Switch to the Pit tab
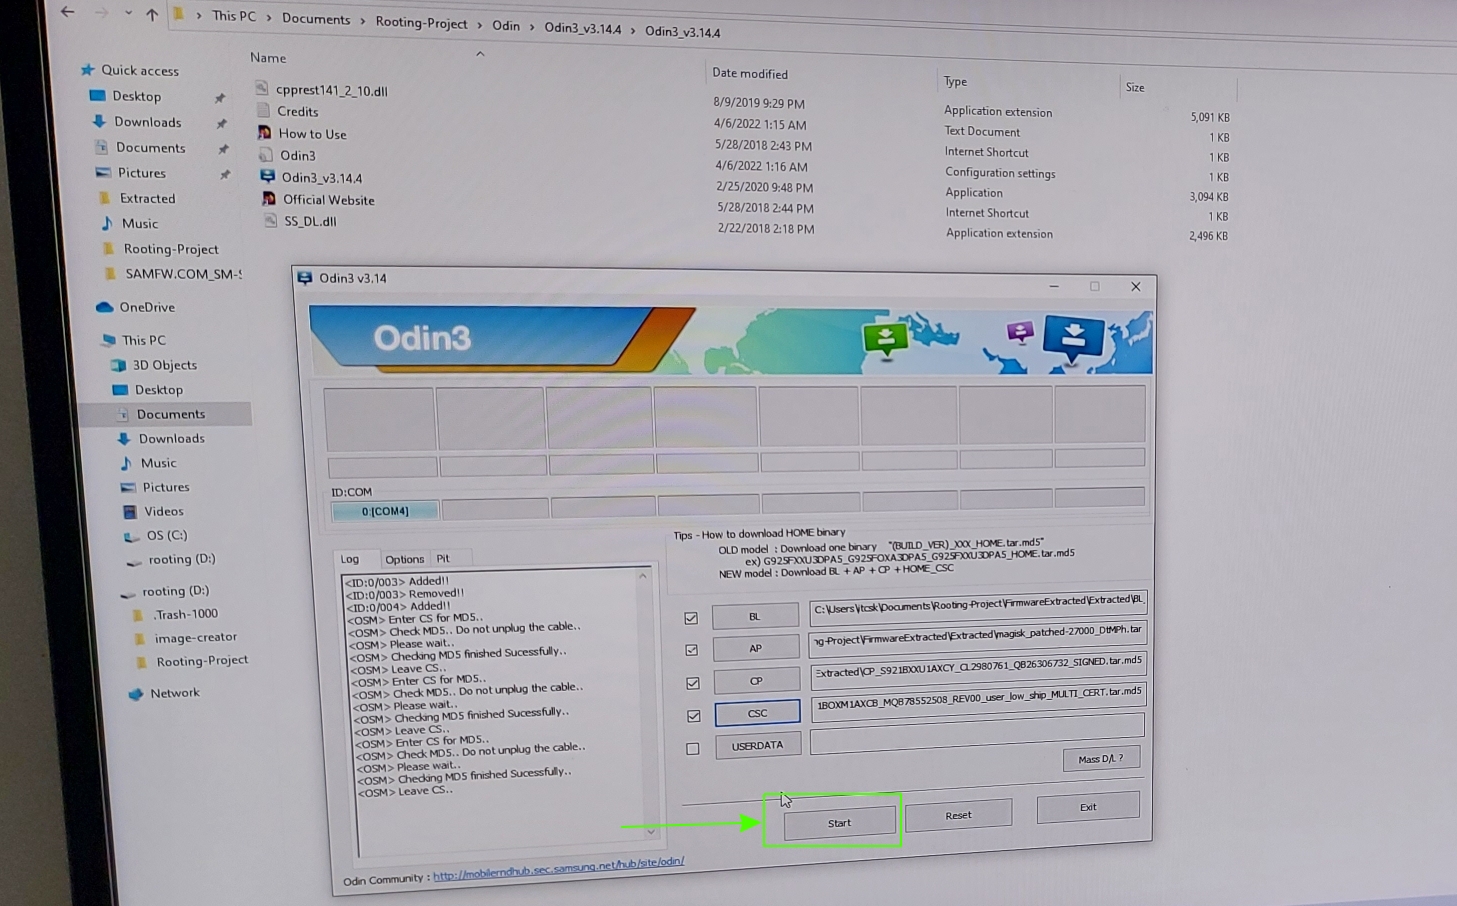Screen dimensions: 1457x906 (443, 558)
